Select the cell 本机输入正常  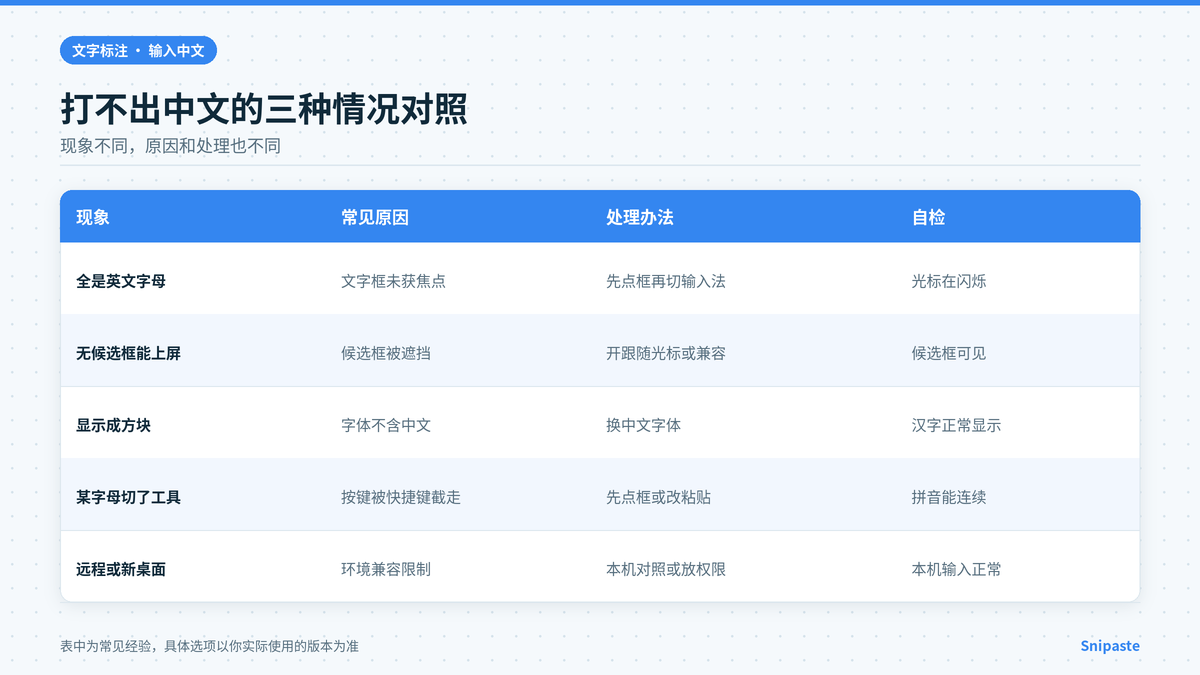tap(957, 569)
